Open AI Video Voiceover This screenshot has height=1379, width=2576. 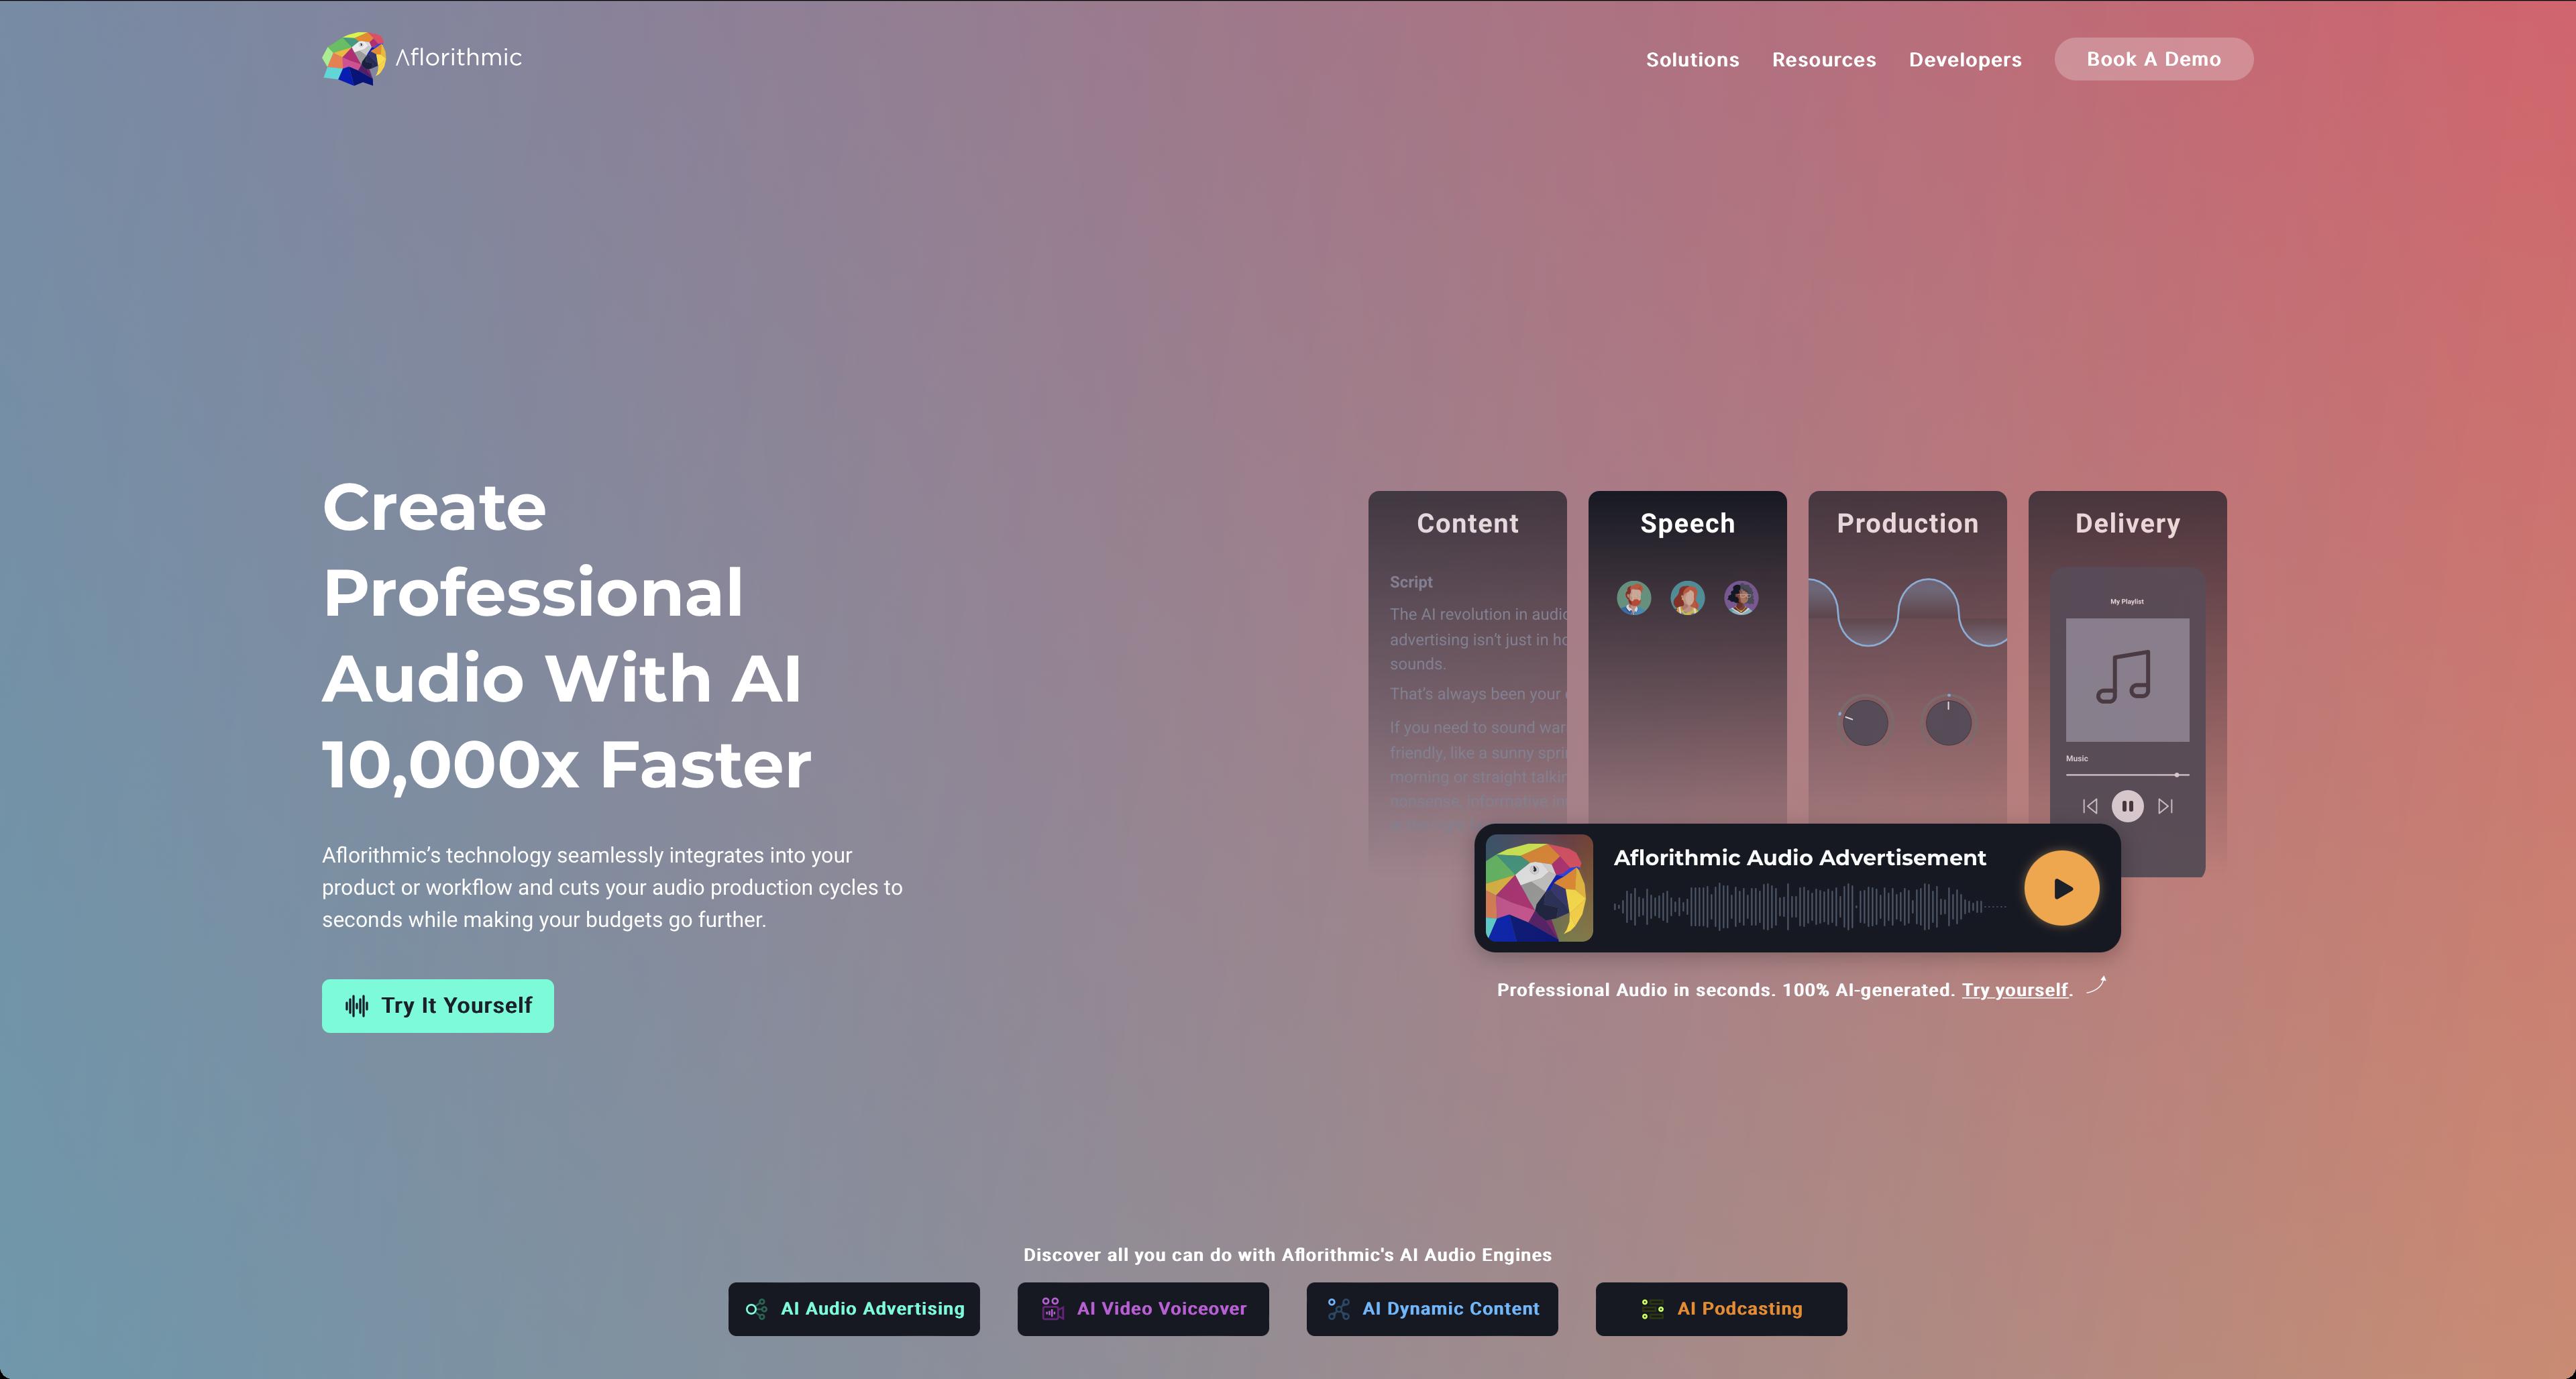tap(1143, 1309)
